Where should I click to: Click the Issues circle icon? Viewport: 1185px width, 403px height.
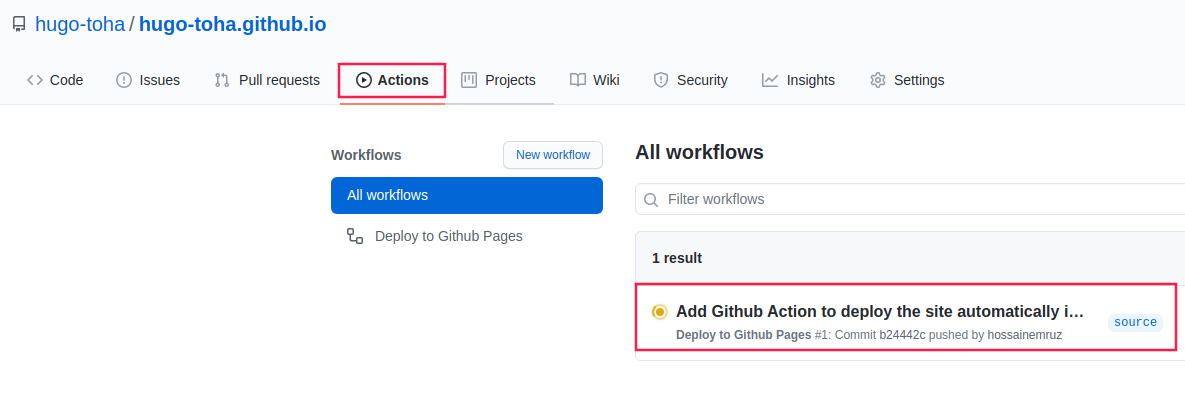(124, 80)
